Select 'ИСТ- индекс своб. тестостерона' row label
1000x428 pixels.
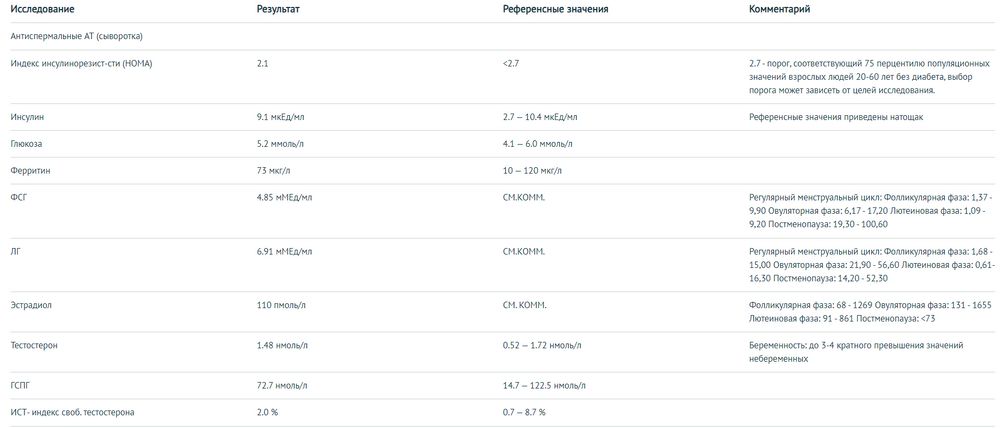72,412
